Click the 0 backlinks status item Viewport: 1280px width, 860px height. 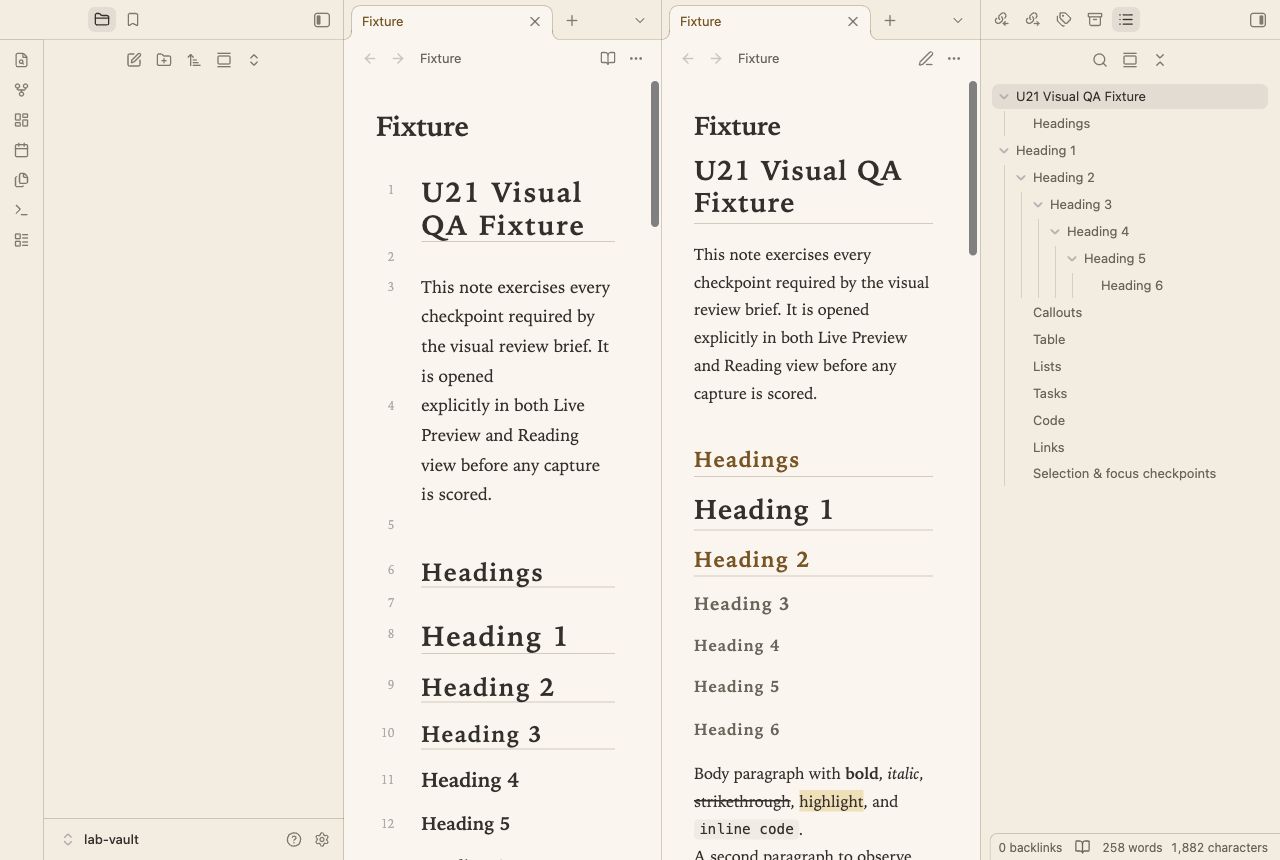(x=1030, y=847)
